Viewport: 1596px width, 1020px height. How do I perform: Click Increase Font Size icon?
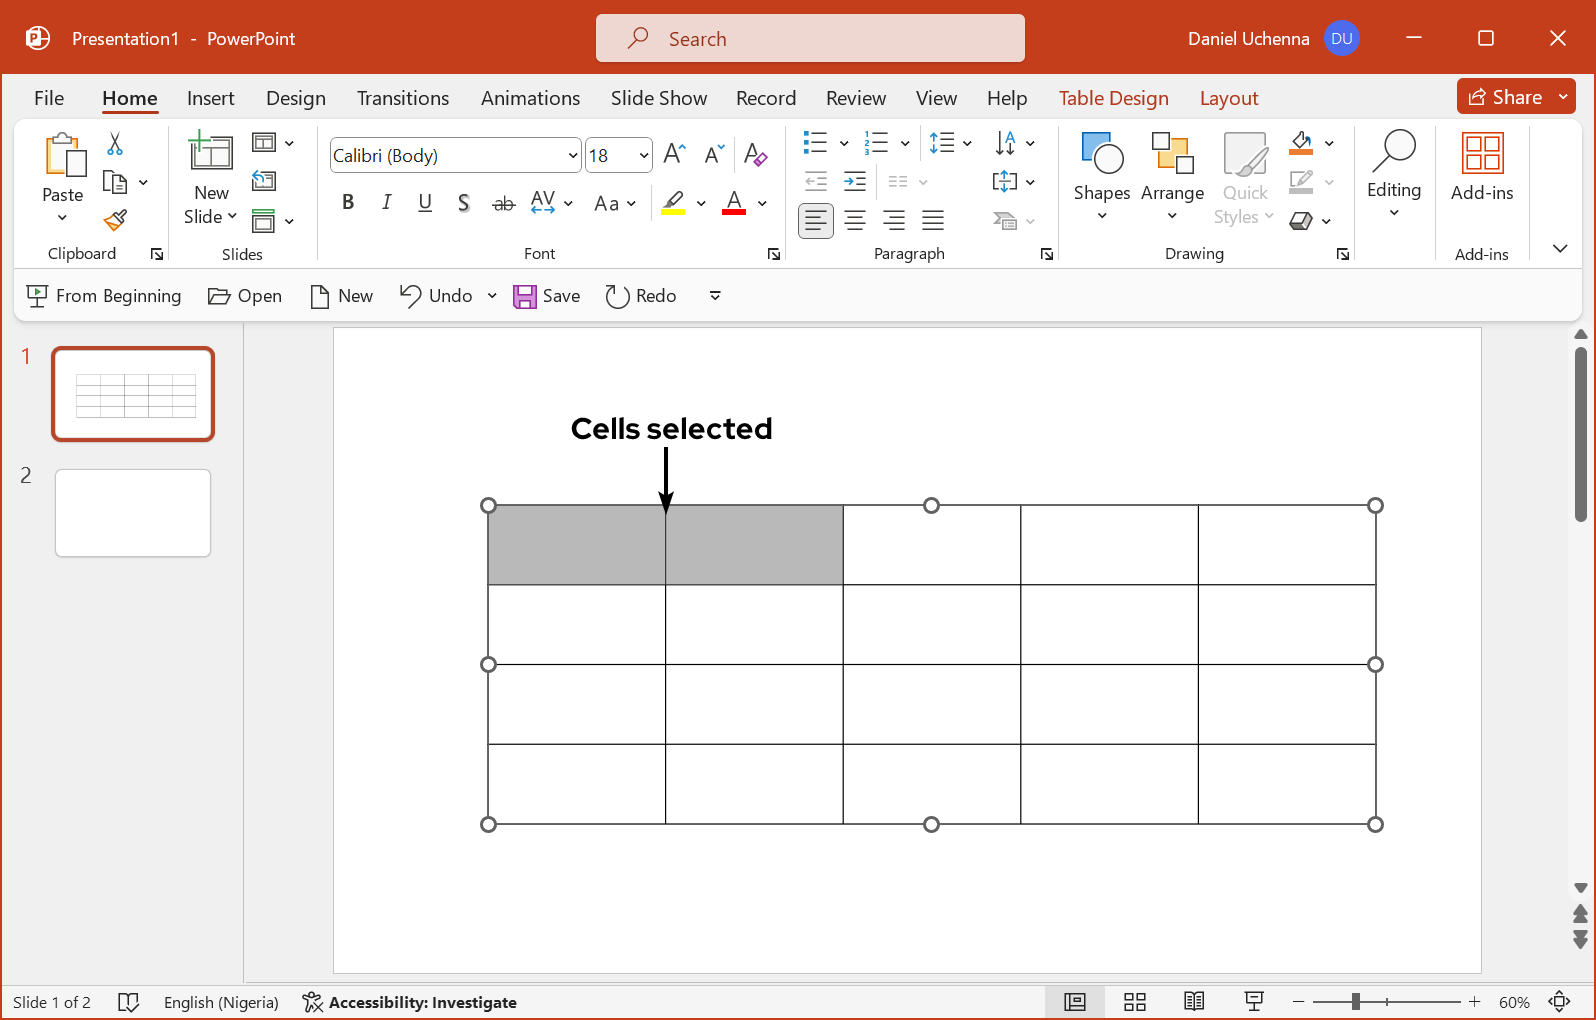(x=674, y=154)
